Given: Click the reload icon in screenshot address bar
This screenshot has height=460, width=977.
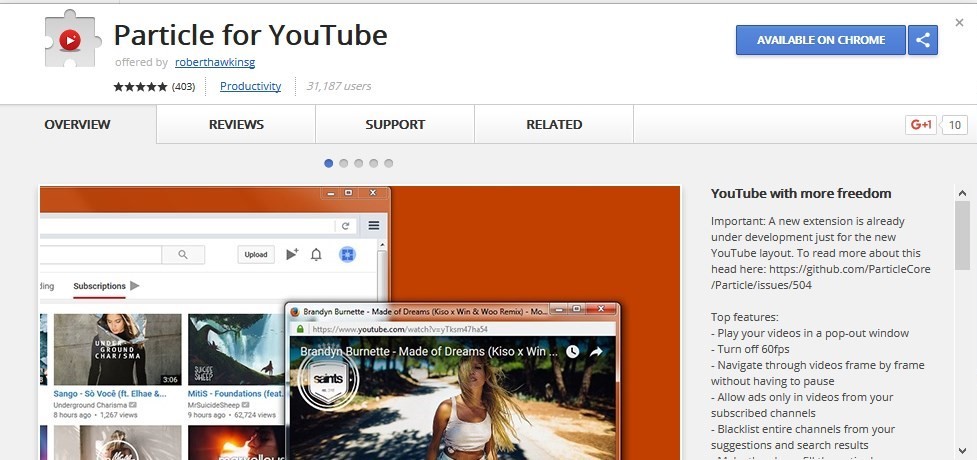Looking at the screenshot, I should 346,226.
